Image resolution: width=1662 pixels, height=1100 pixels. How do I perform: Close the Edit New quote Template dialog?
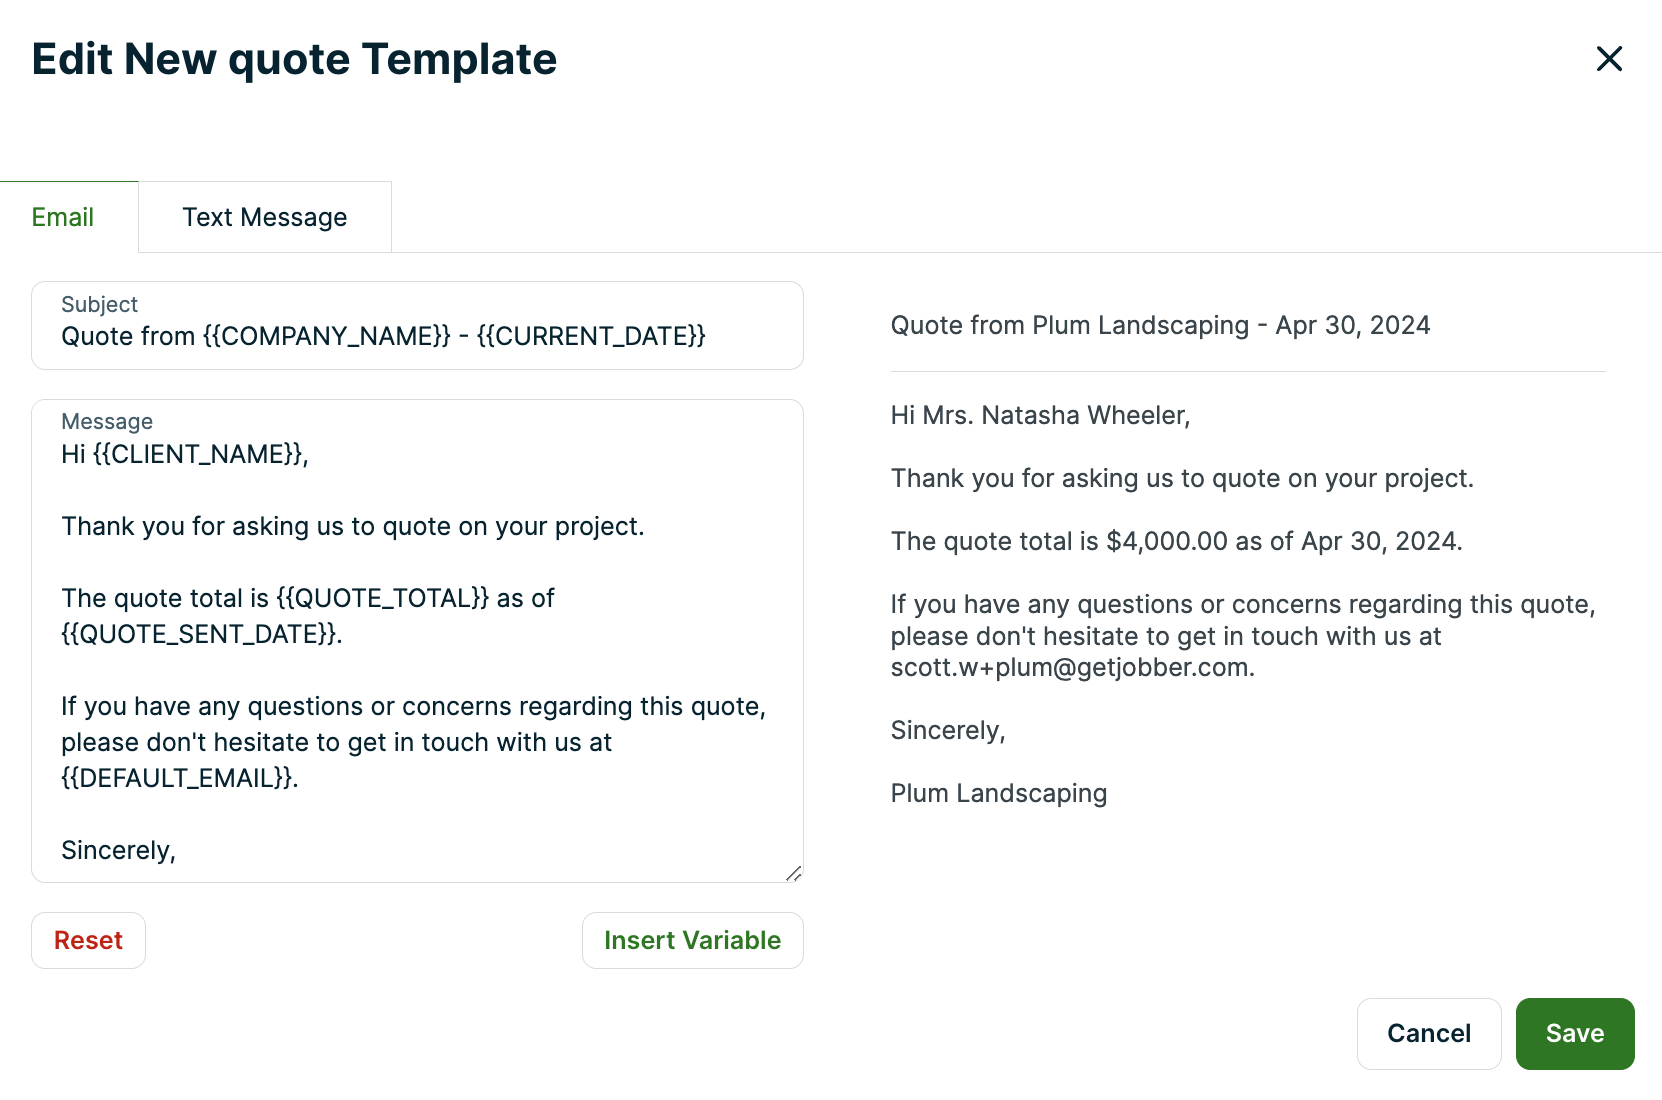coord(1609,59)
